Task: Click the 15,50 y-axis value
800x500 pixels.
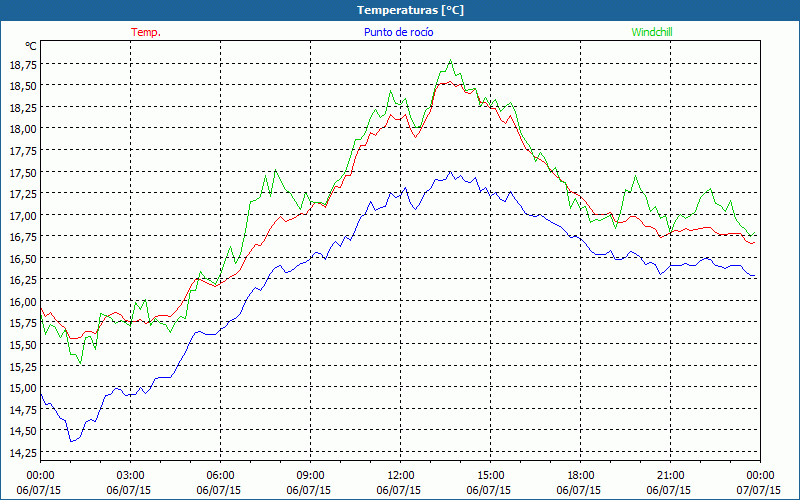Action: coord(23,345)
